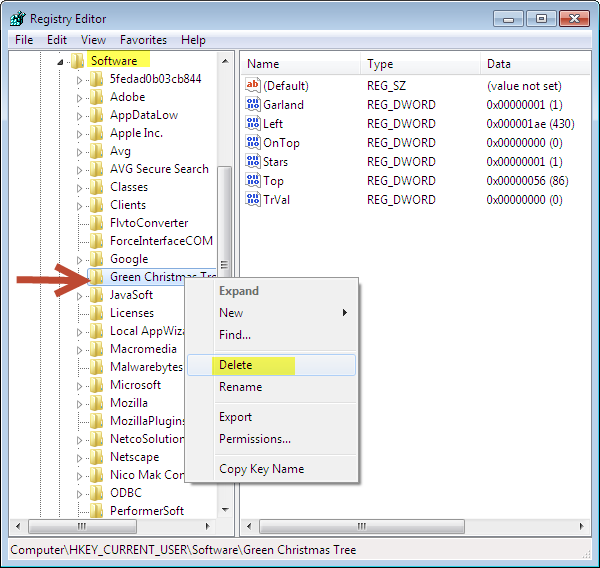Expand the AVG Secure Search key
Viewport: 600px width, 568px height.
click(79, 170)
